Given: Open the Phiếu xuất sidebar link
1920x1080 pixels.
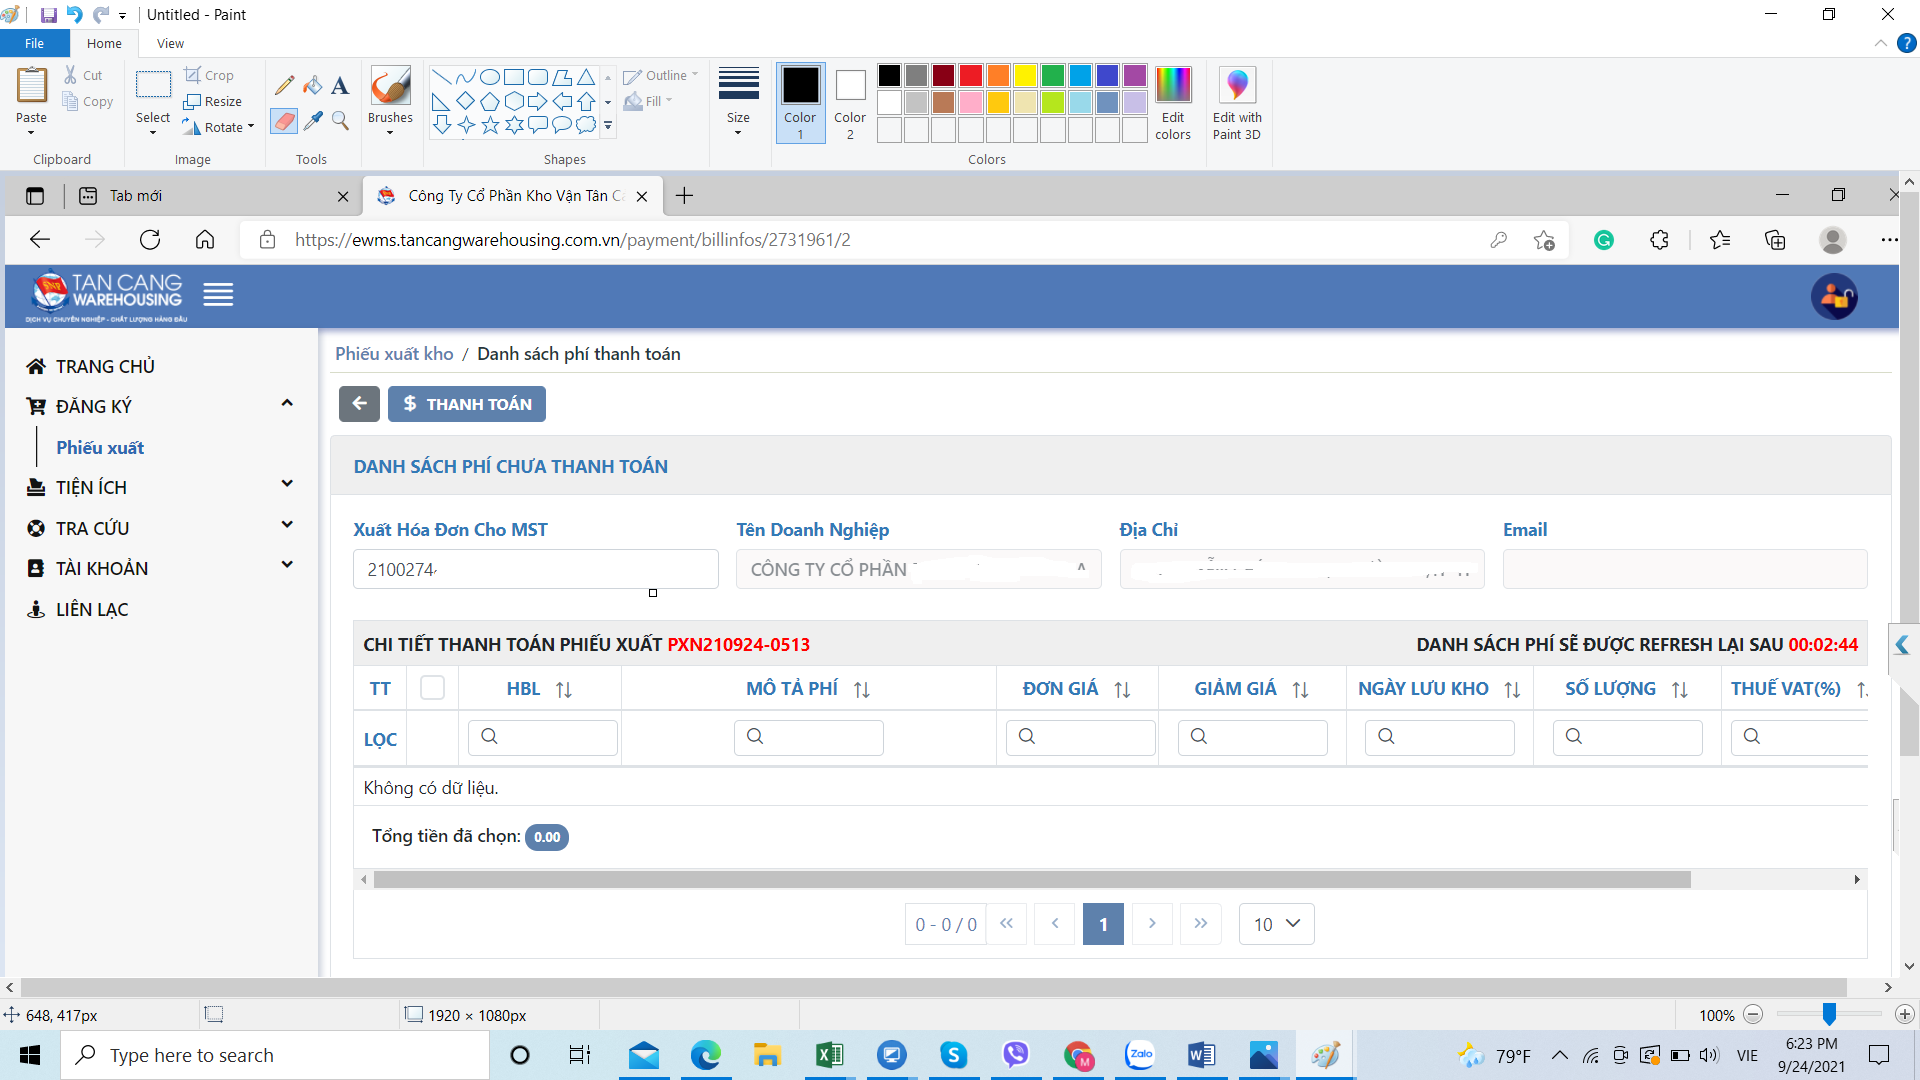Looking at the screenshot, I should coord(100,448).
